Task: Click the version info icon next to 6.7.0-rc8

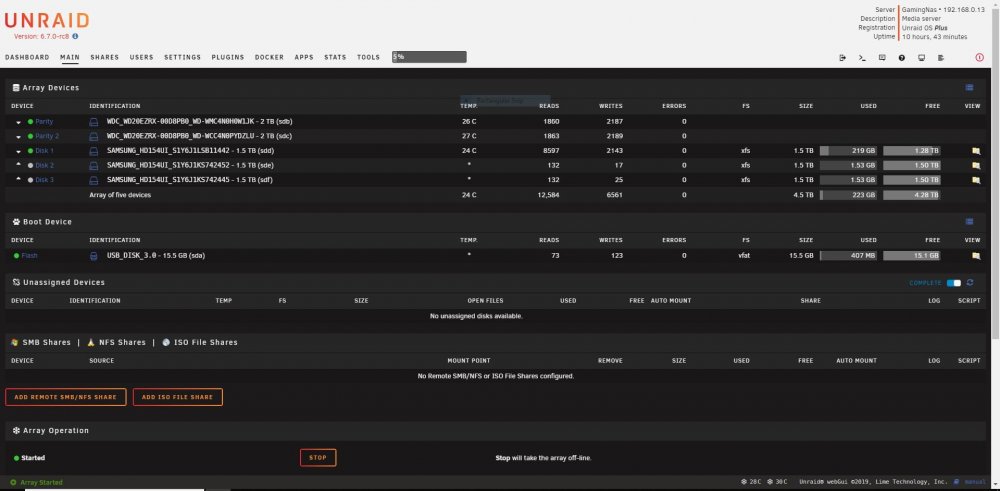Action: tap(75, 36)
